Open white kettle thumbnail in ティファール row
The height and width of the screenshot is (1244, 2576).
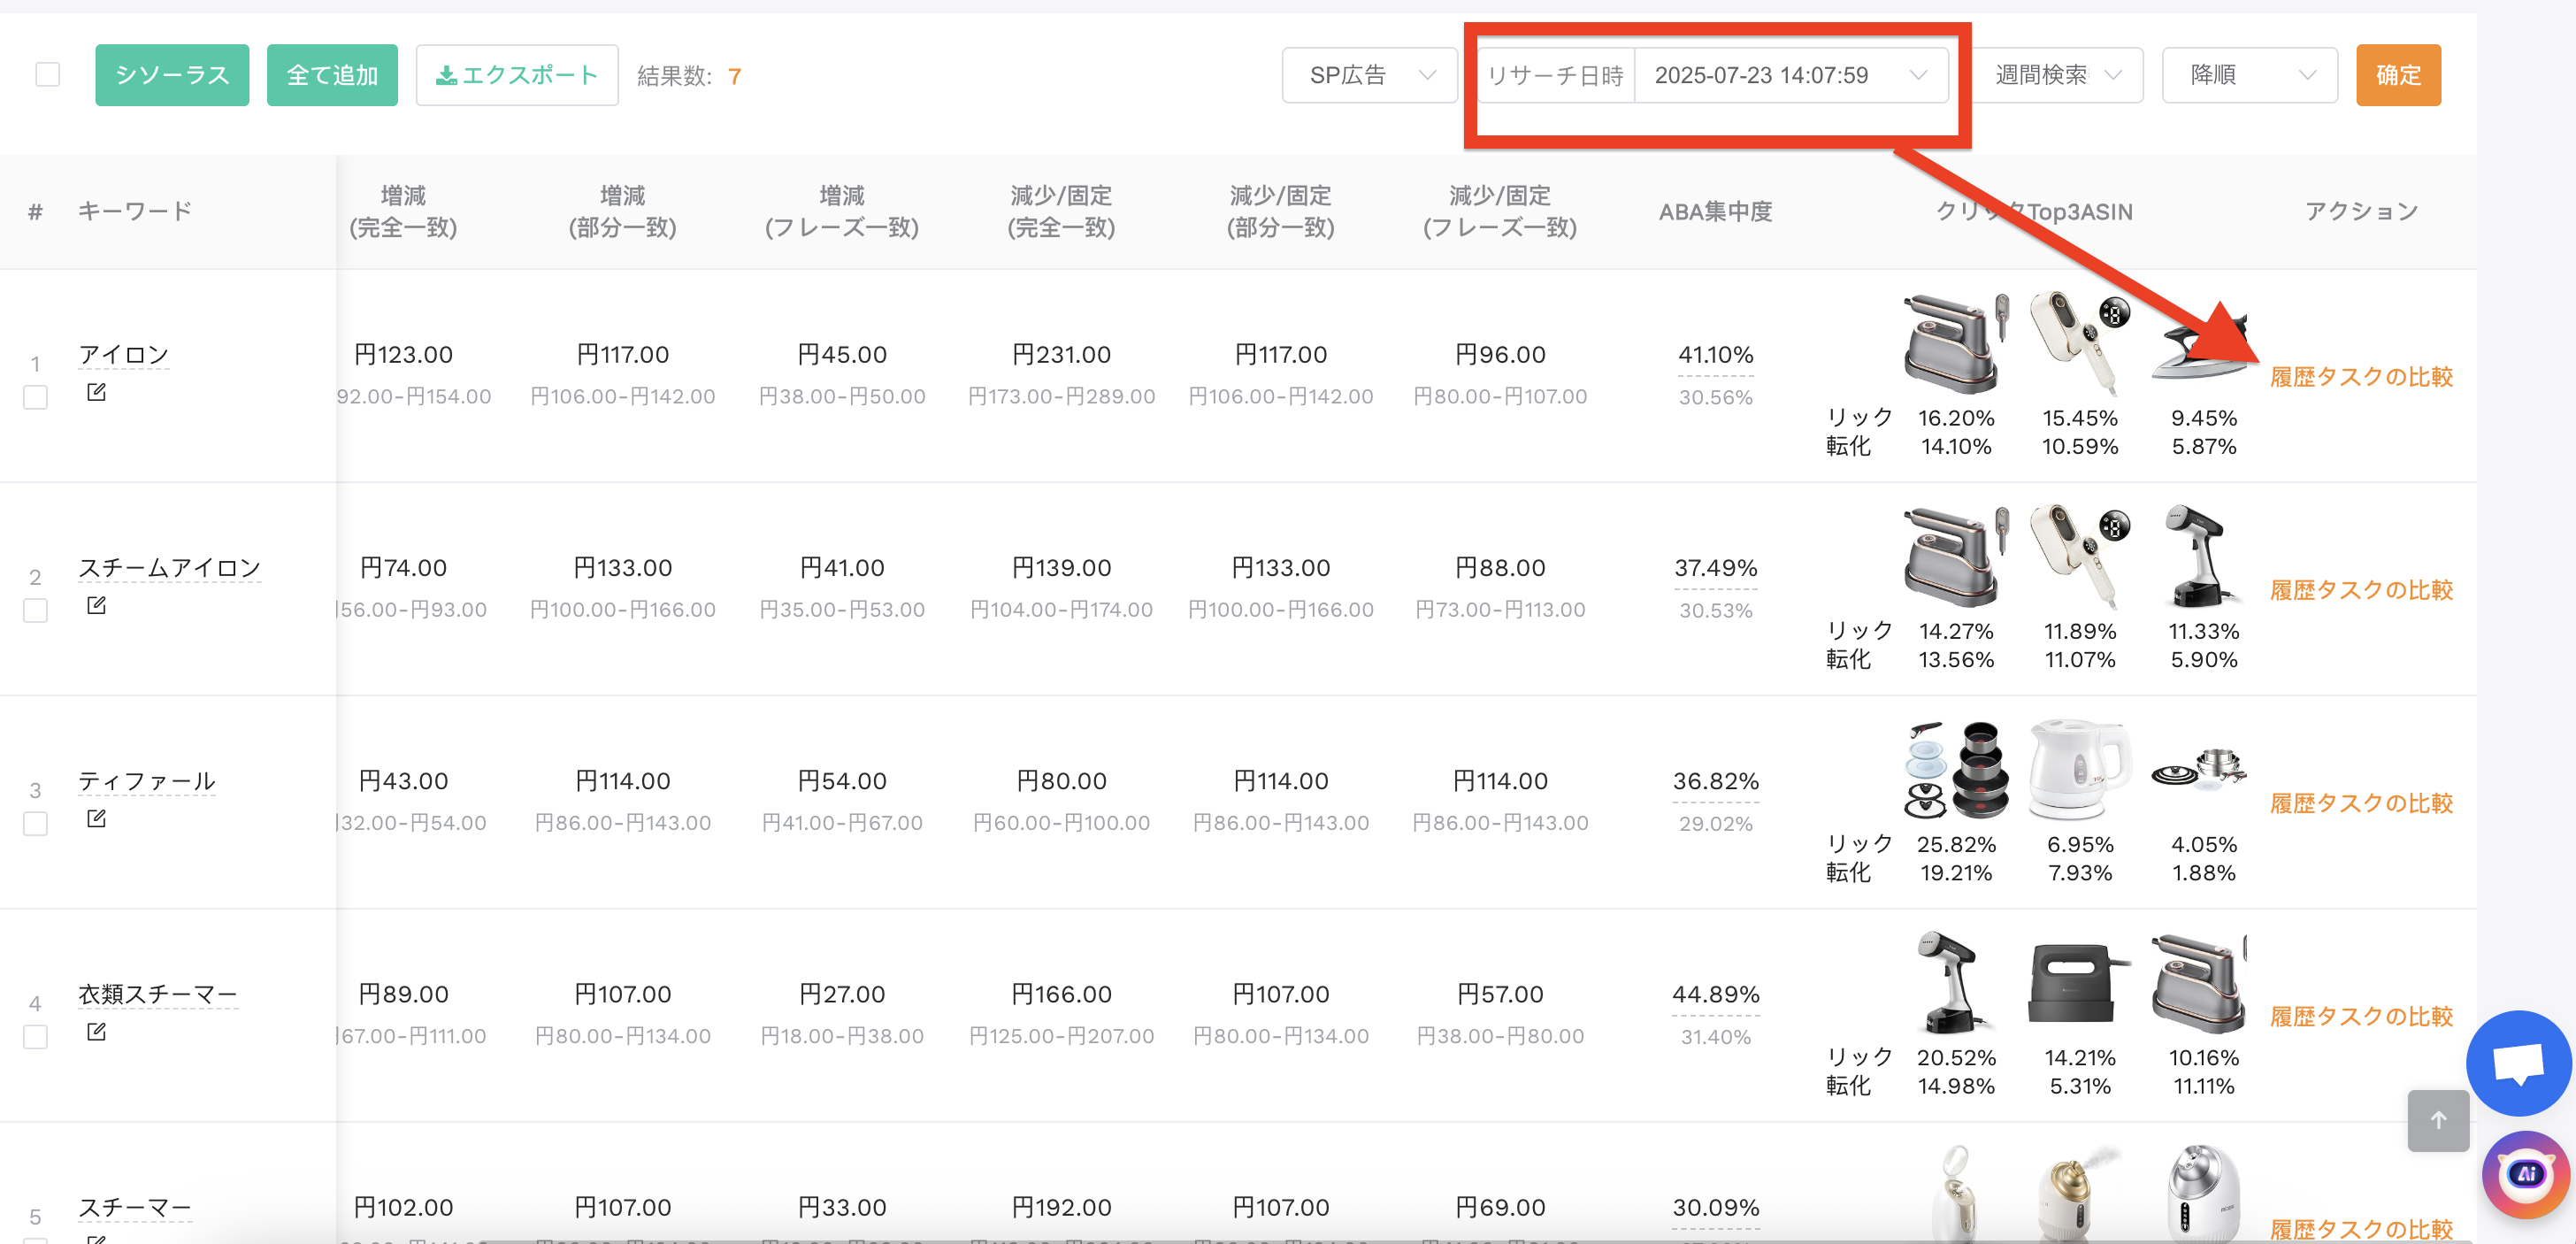[x=2079, y=770]
